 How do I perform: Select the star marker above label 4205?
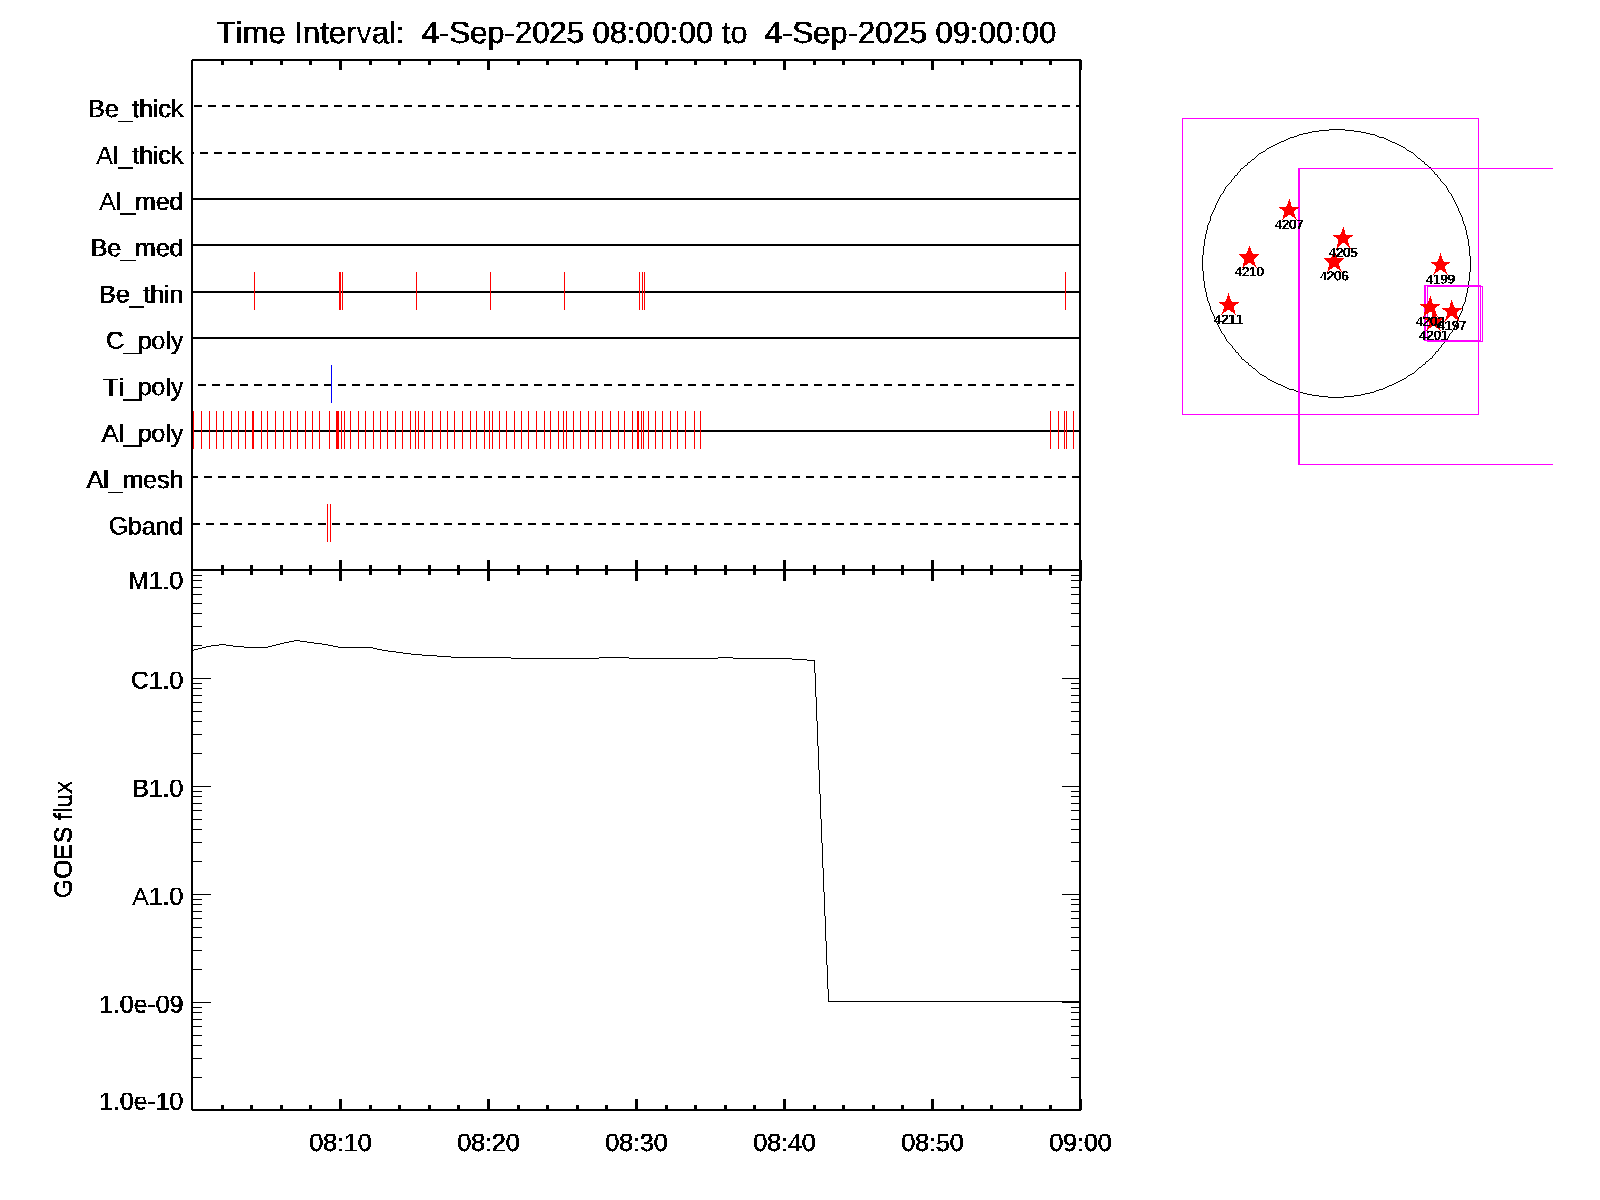tap(1343, 238)
